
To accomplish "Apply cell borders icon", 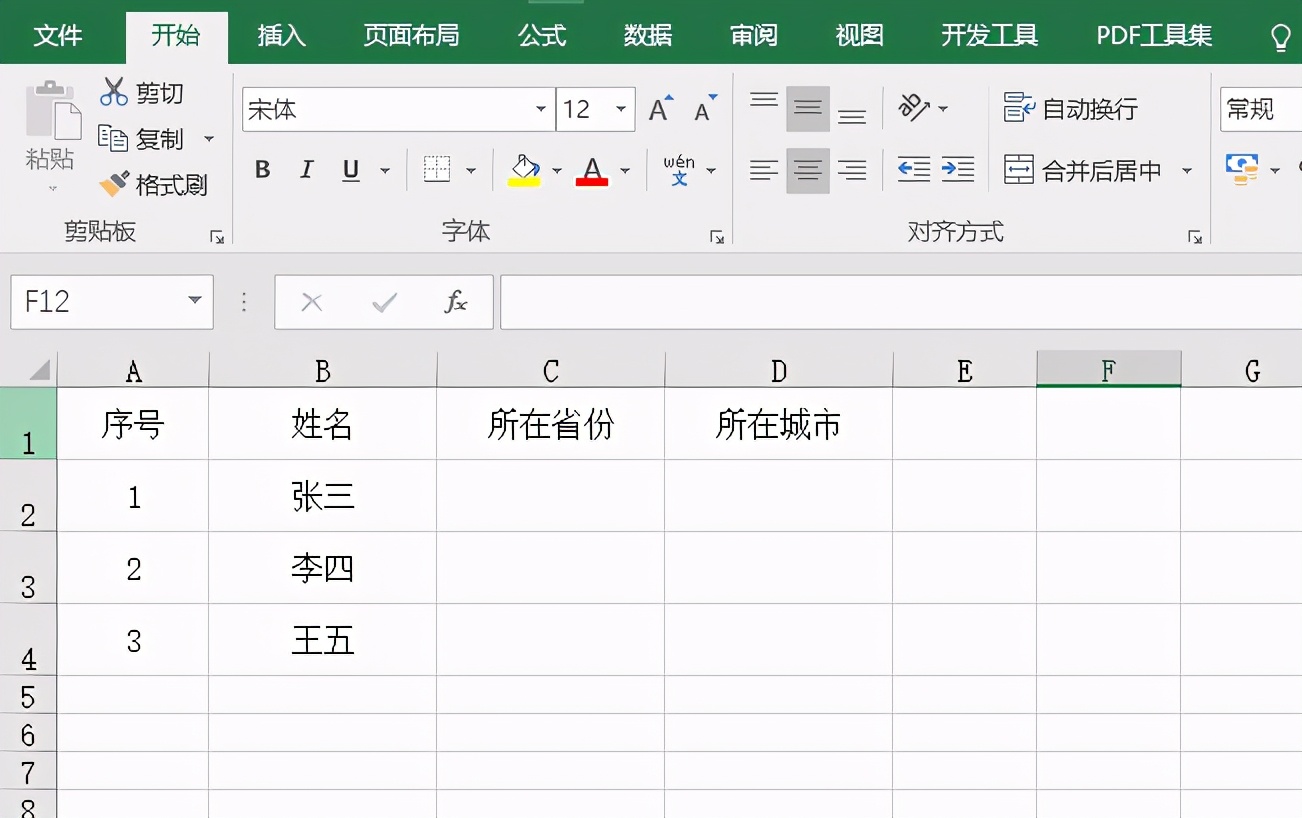I will [x=437, y=169].
